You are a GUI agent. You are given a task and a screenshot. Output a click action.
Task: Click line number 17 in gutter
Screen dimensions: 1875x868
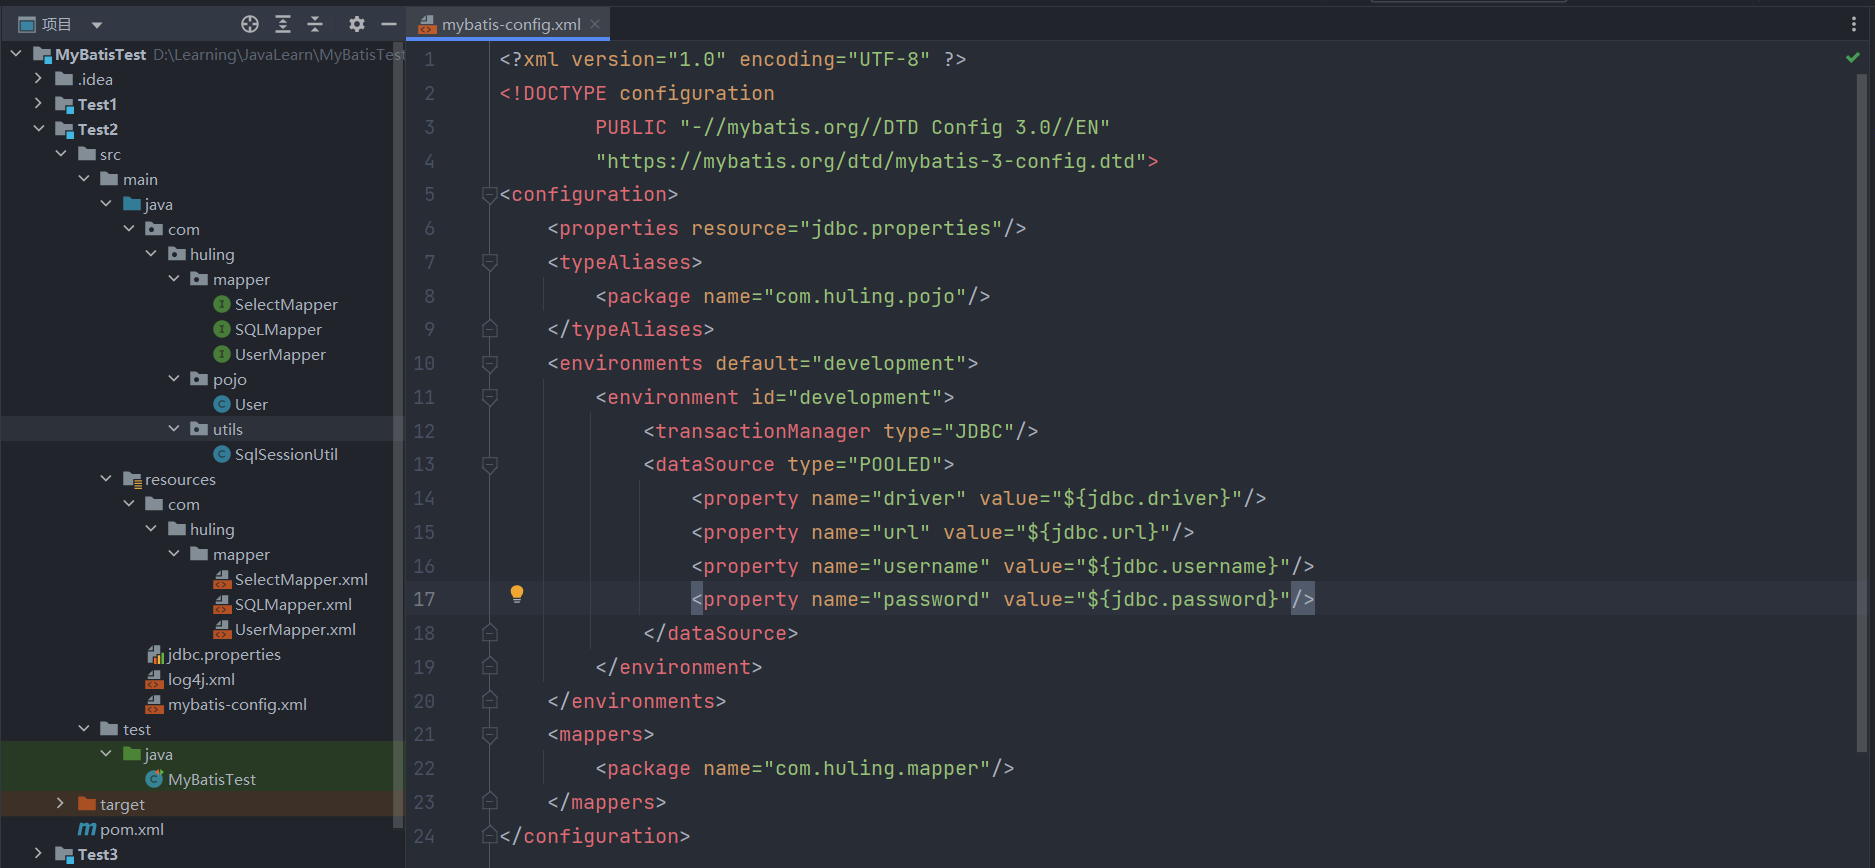[x=424, y=599]
